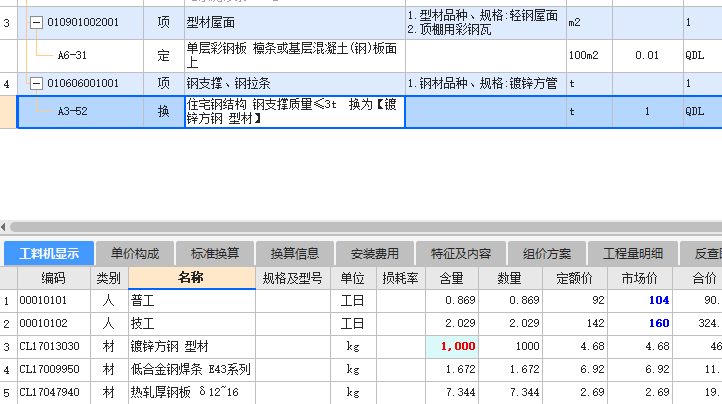Open the 组价方案 tab
This screenshot has height=404, width=722.
[x=547, y=253]
